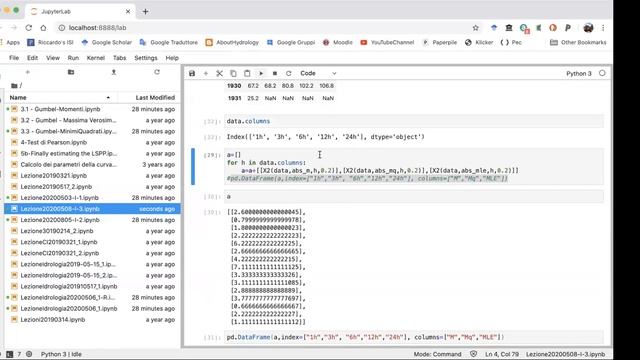Image resolution: width=640 pixels, height=360 pixels.
Task: Select Lezioni20190314.ipynb file
Action: coord(92,320)
